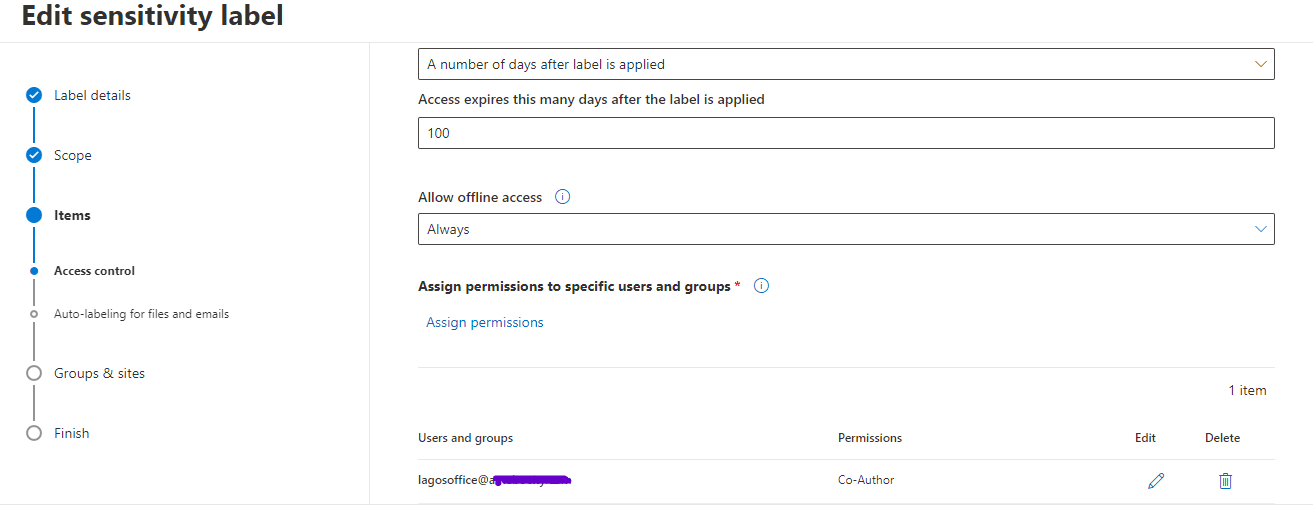Image resolution: width=1313 pixels, height=513 pixels.
Task: Click the Groups & sites step circle
Action: [x=34, y=373]
